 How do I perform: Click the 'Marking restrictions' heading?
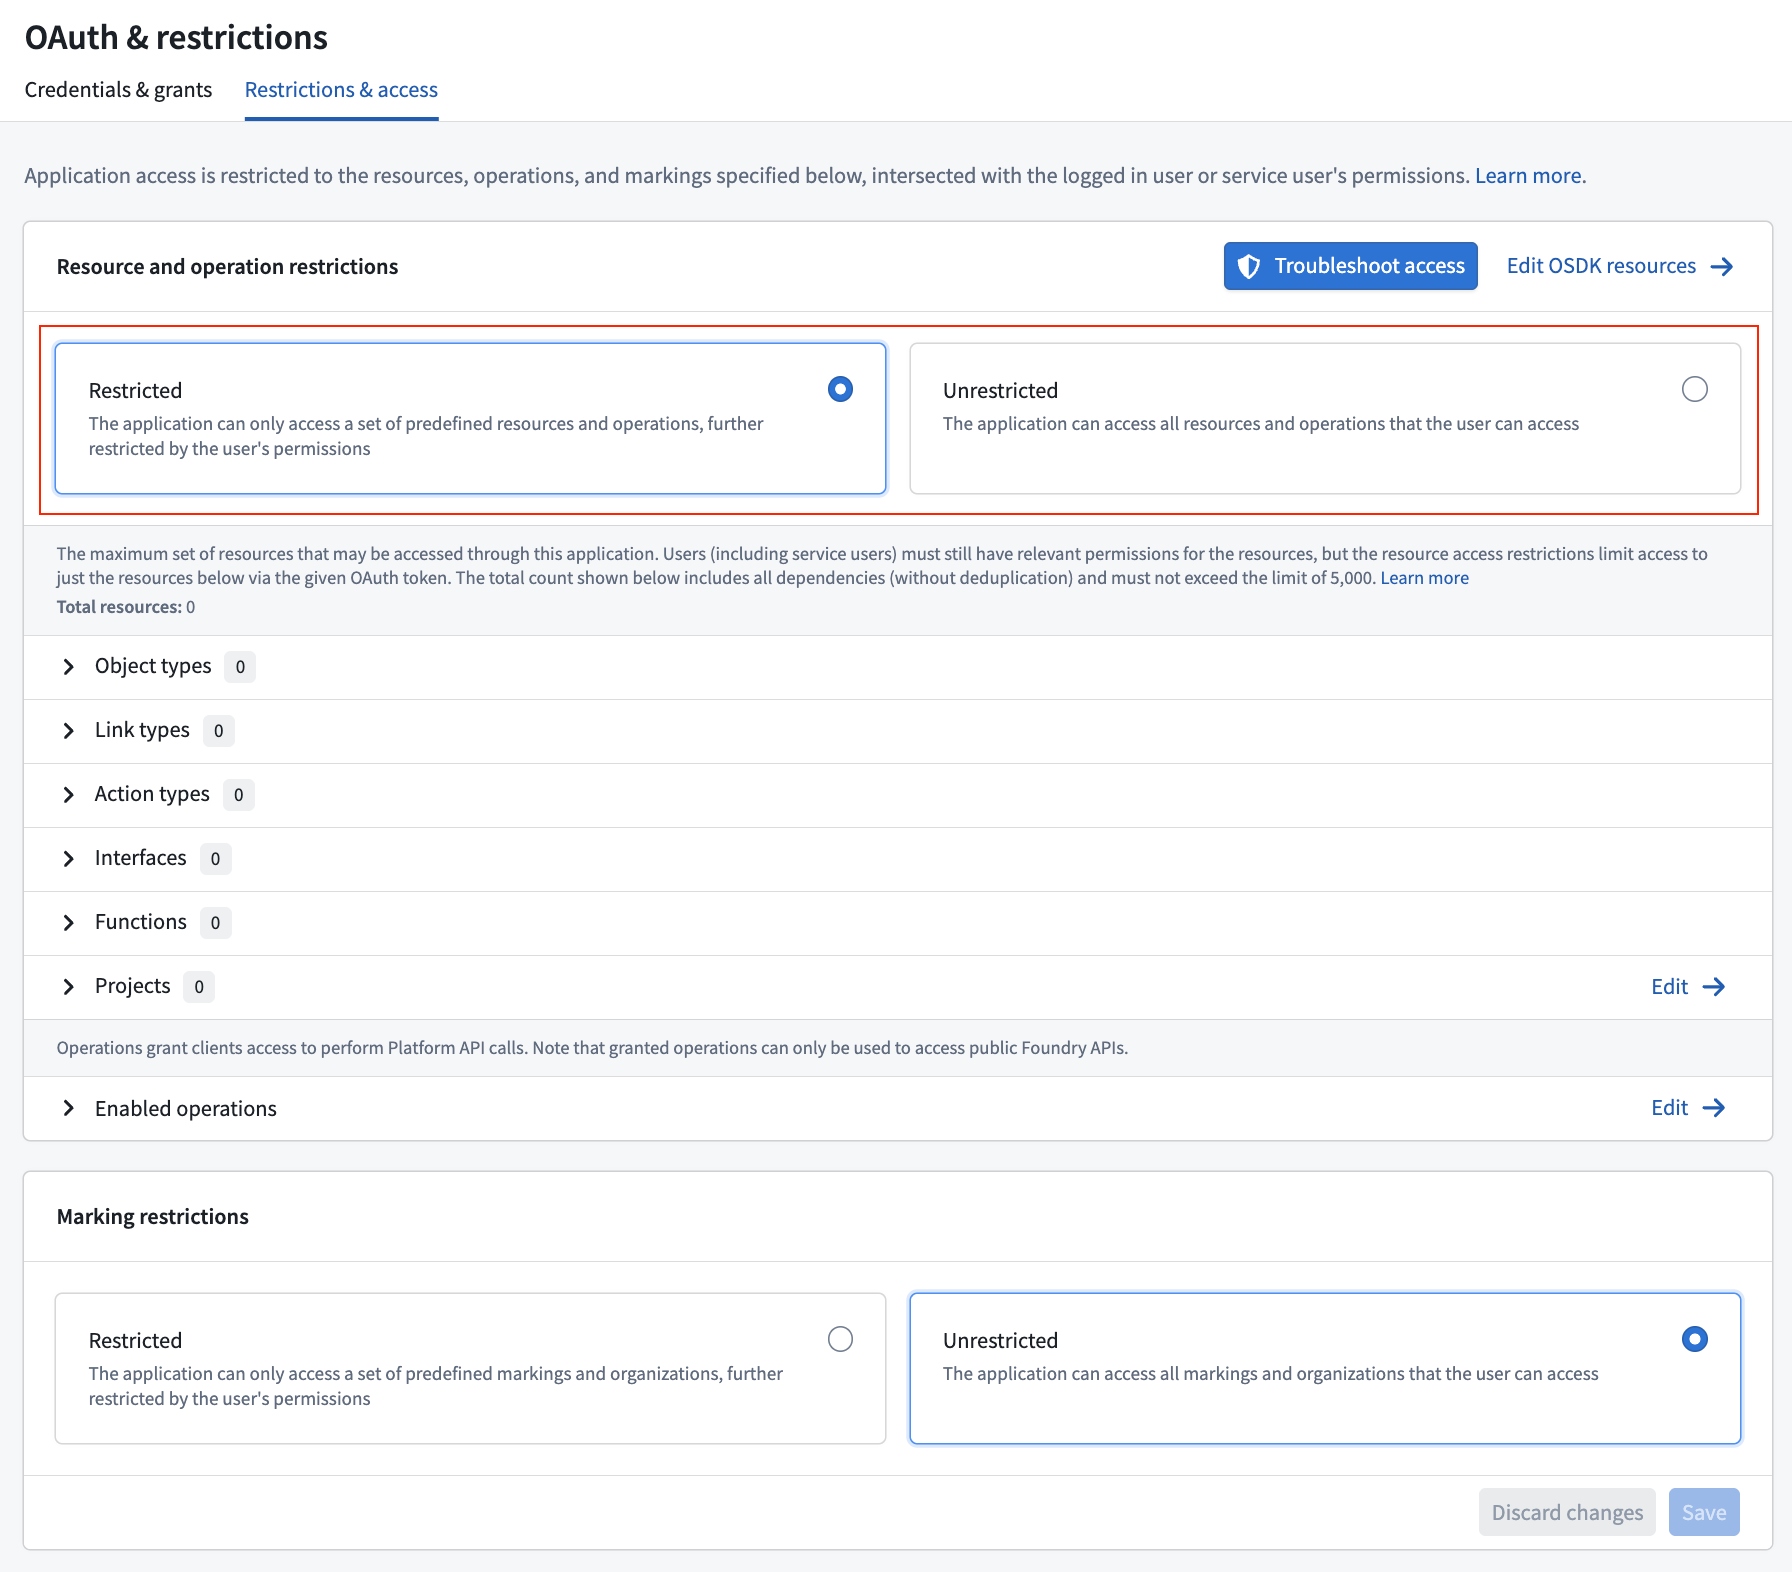pyautogui.click(x=153, y=1217)
